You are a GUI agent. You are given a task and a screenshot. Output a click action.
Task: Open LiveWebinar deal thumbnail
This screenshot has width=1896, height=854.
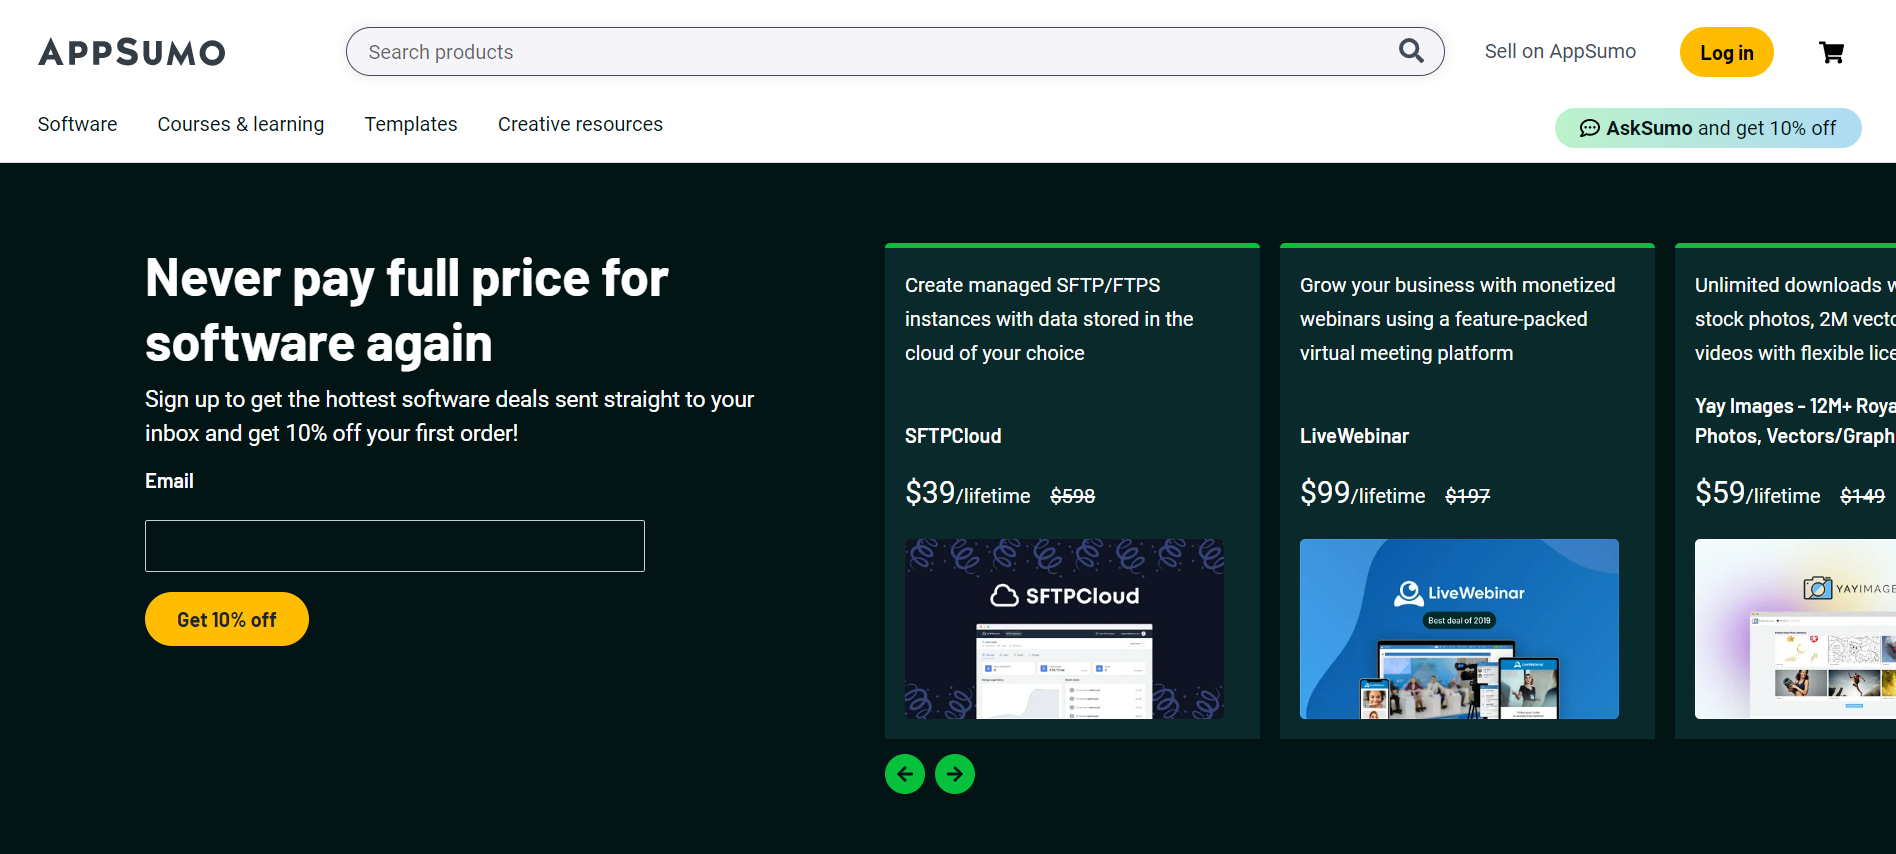(x=1459, y=629)
